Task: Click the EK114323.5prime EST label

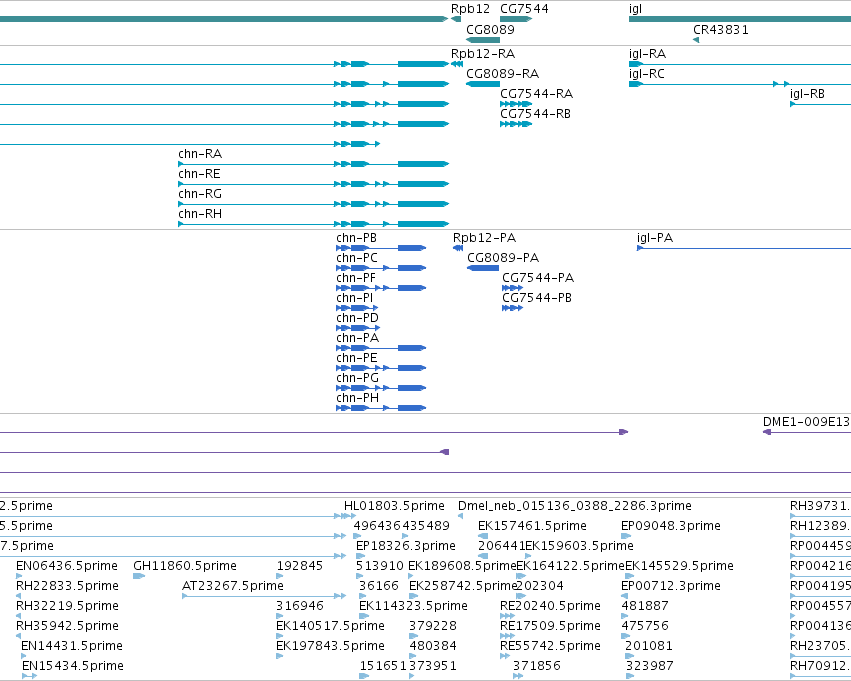Action: click(413, 606)
